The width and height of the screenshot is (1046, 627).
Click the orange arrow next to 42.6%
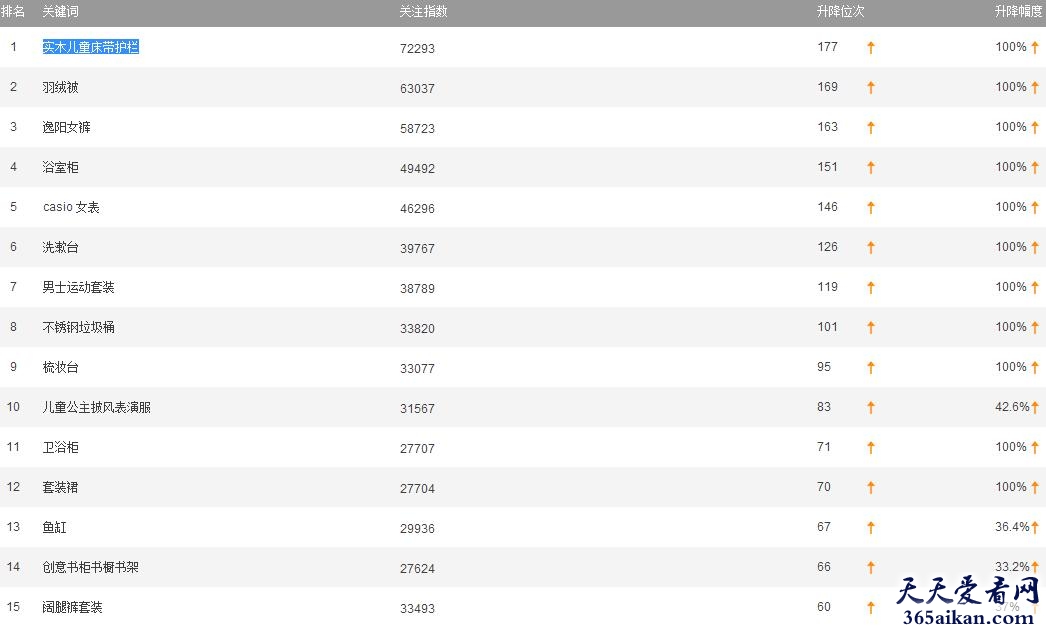(x=1035, y=408)
